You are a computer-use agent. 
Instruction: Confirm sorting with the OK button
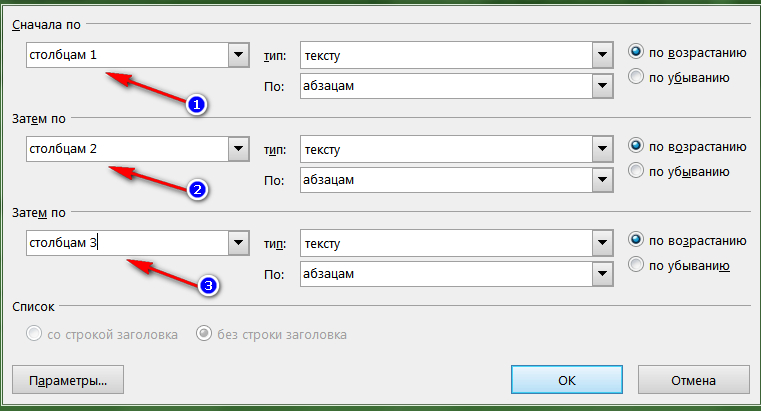(566, 380)
